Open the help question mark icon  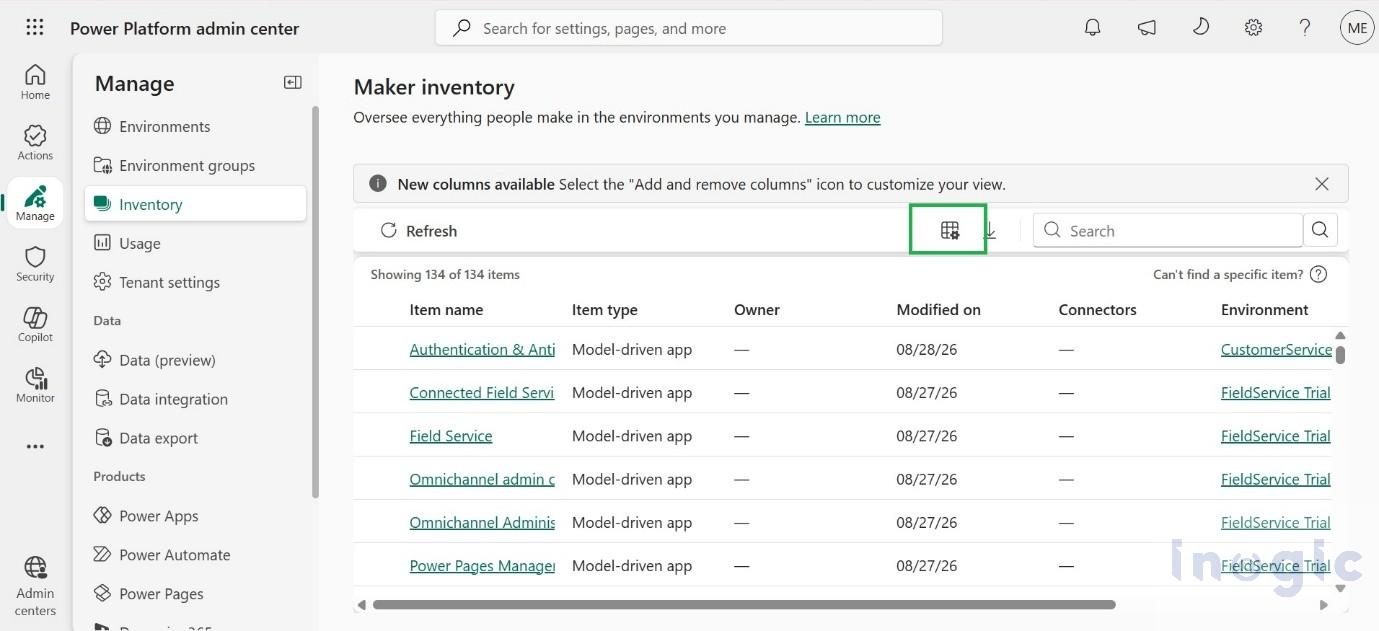[1305, 28]
